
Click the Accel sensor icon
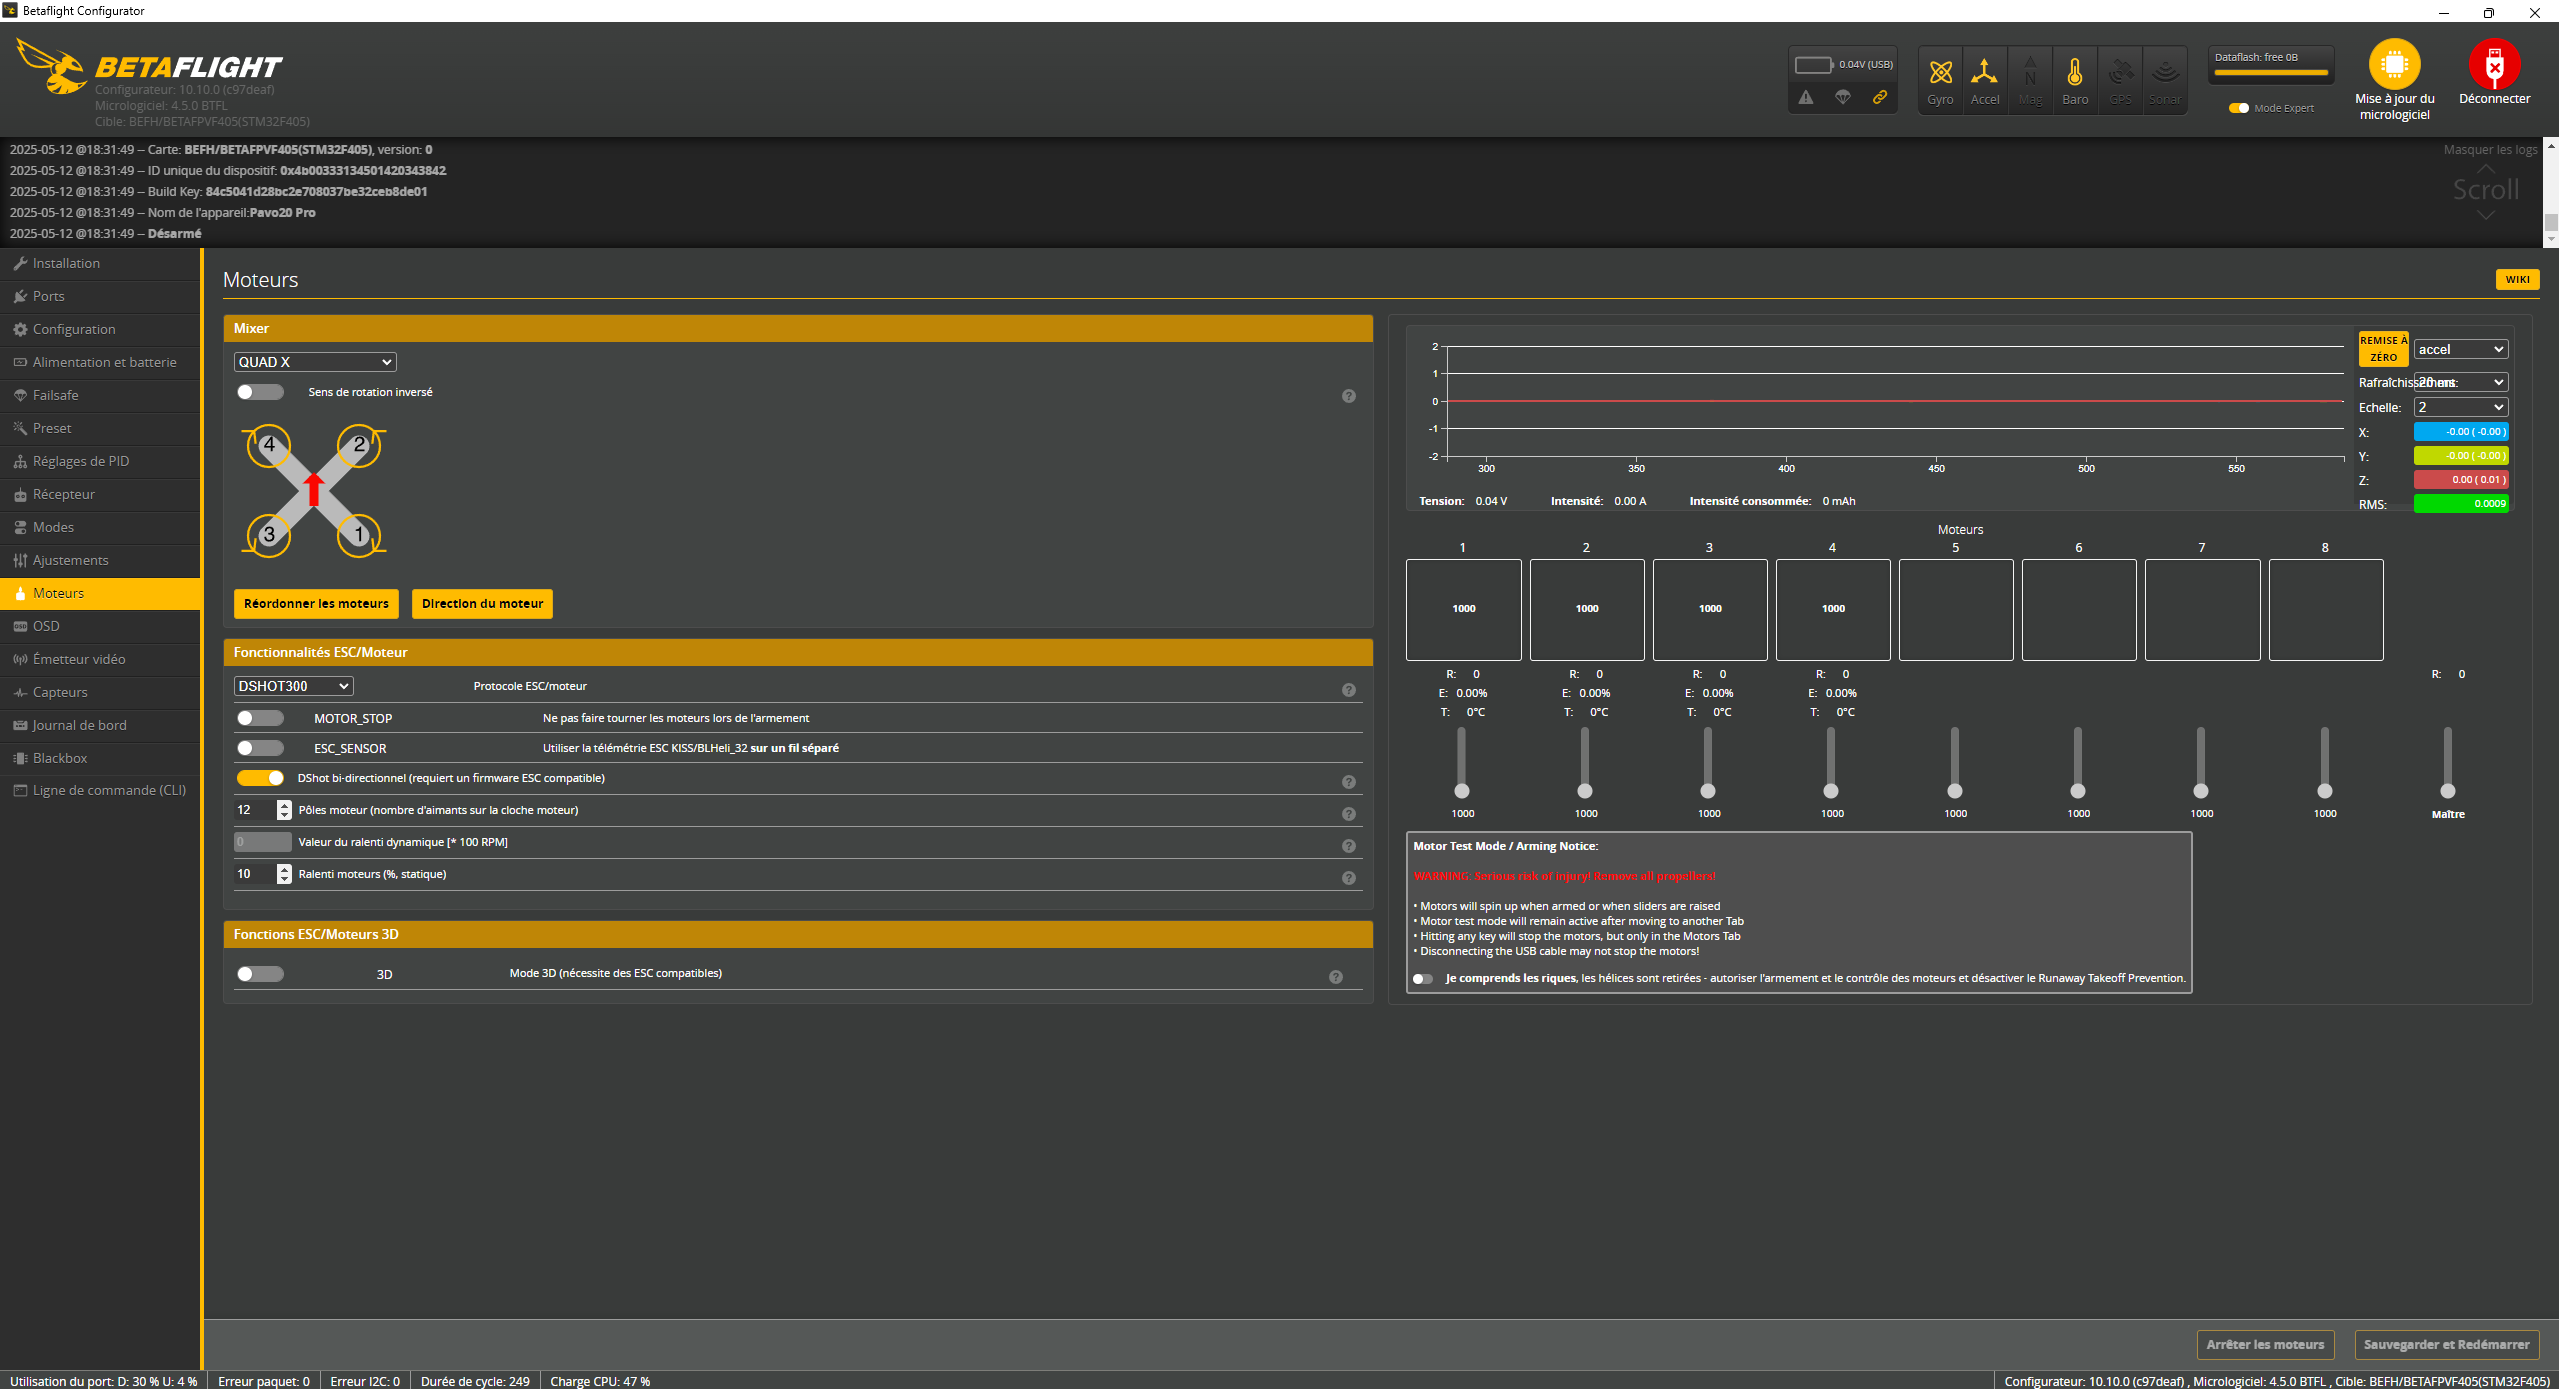pyautogui.click(x=1984, y=73)
